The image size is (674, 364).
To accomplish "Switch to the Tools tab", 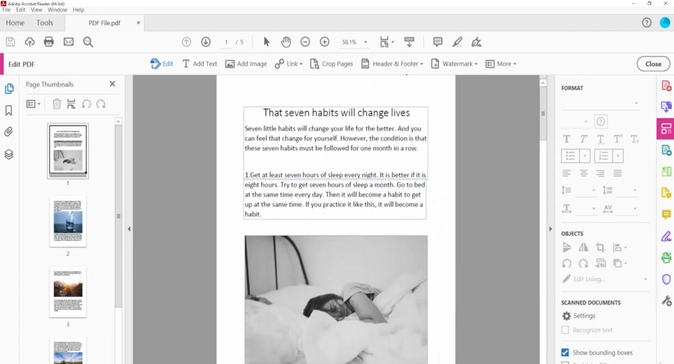I will click(45, 23).
